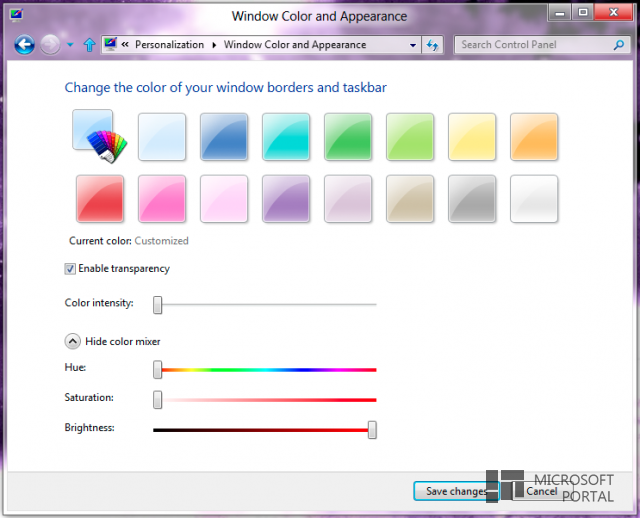This screenshot has height=518, width=640.
Task: Click the Cancel button
Action: 542,491
